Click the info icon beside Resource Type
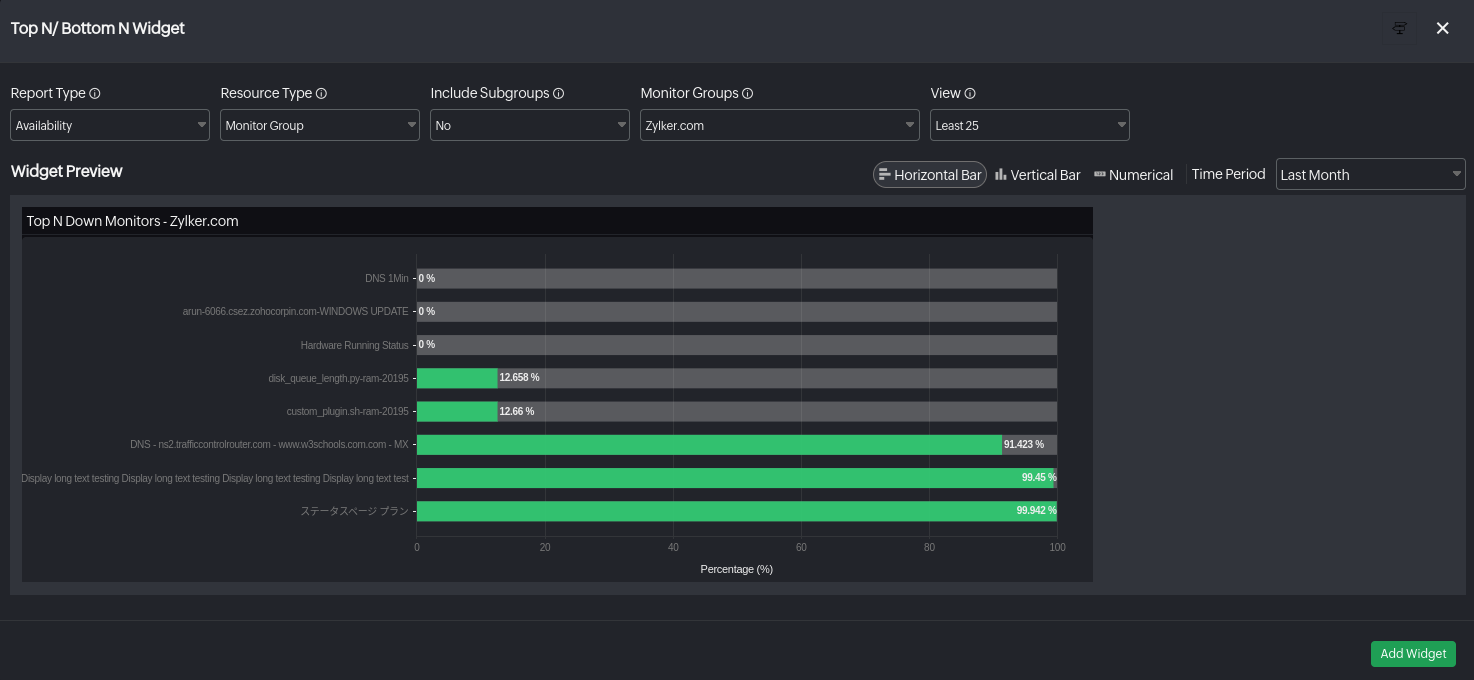 [x=321, y=94]
